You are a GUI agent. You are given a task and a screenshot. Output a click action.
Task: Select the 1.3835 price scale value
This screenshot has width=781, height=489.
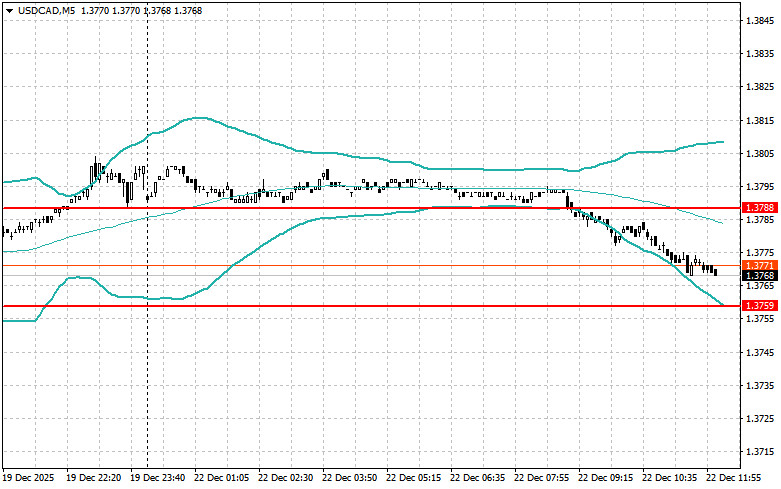point(760,53)
